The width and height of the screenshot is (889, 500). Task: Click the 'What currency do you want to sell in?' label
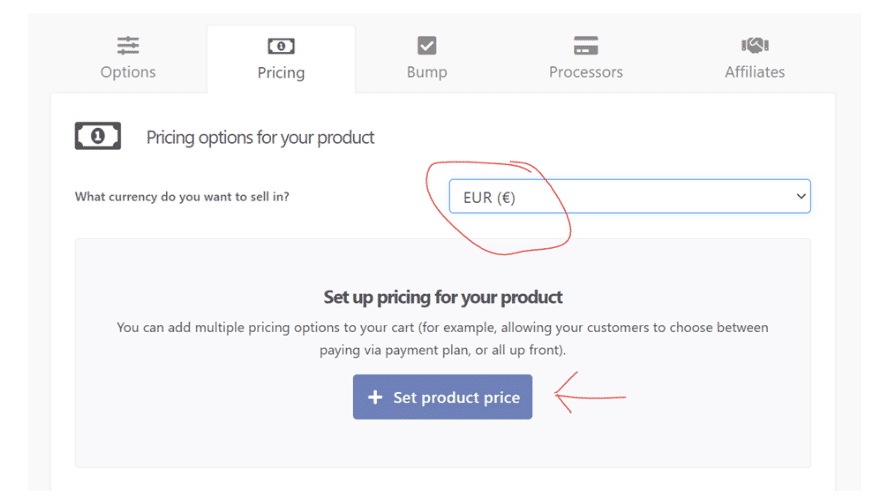click(x=182, y=197)
